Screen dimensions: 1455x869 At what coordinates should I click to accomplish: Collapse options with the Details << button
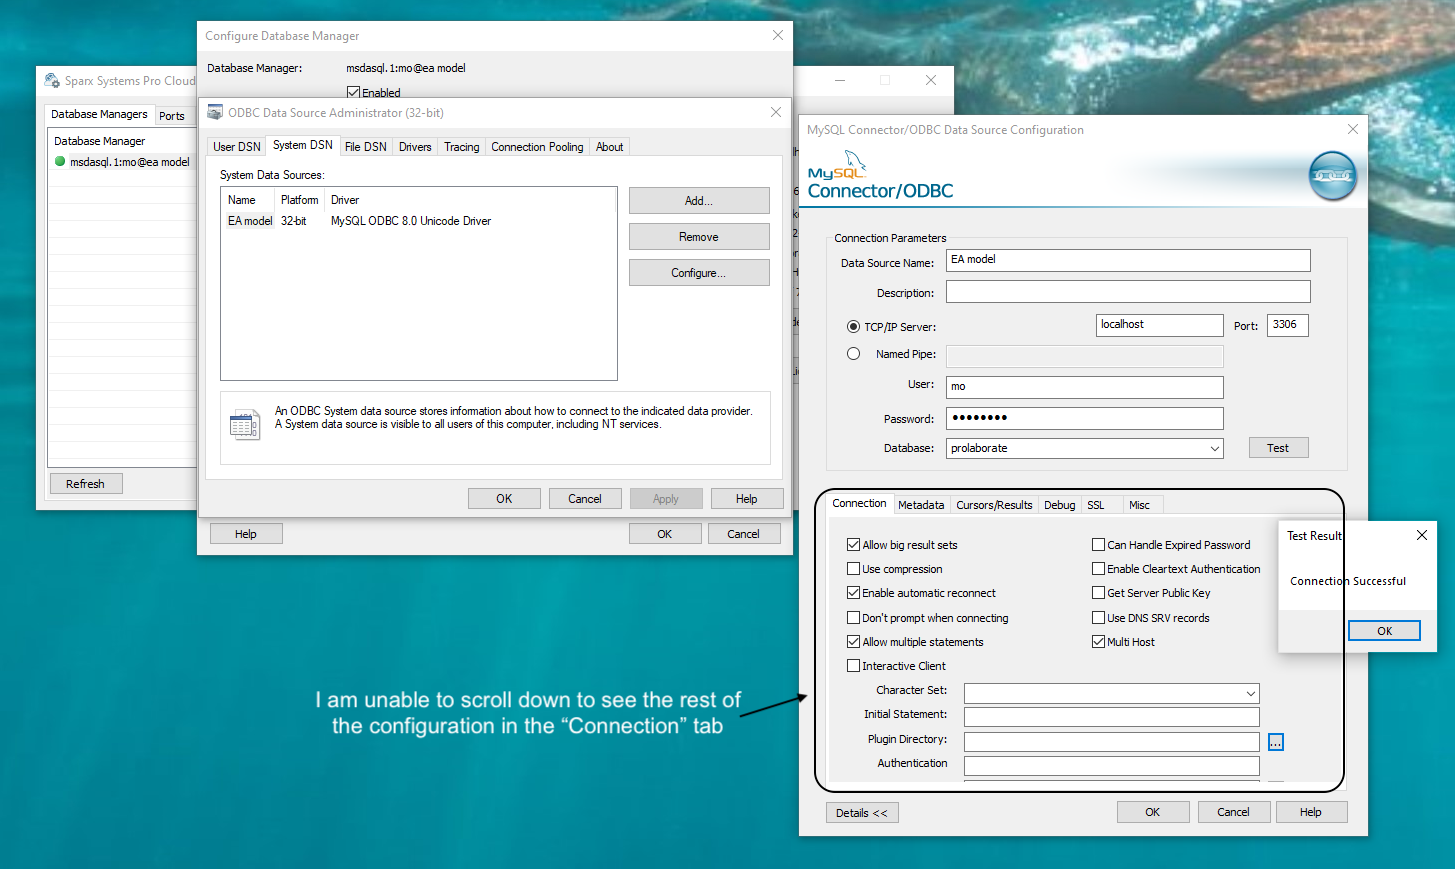(862, 813)
